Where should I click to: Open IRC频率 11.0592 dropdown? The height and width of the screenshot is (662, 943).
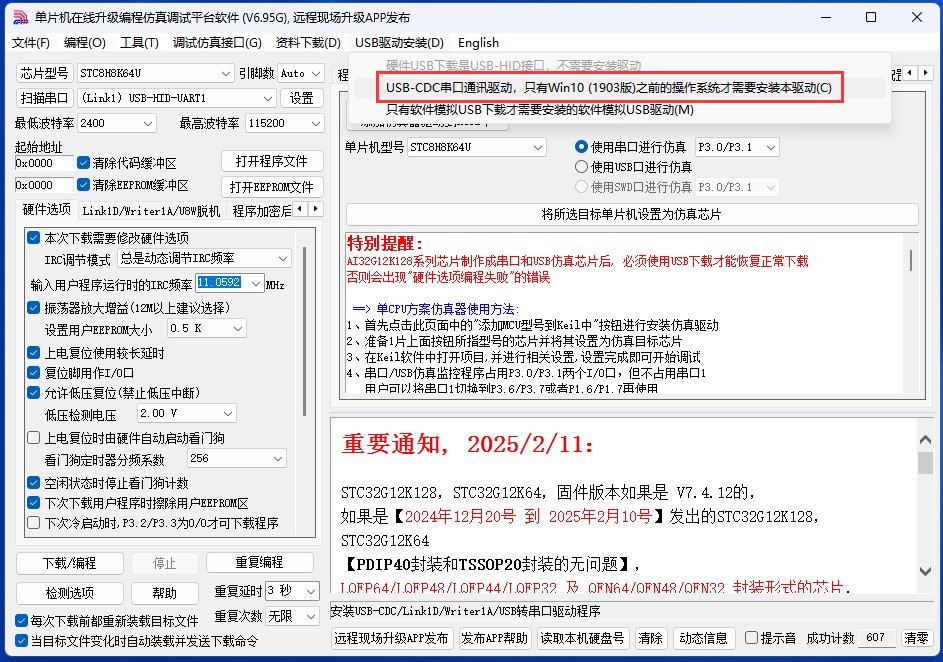coord(230,283)
